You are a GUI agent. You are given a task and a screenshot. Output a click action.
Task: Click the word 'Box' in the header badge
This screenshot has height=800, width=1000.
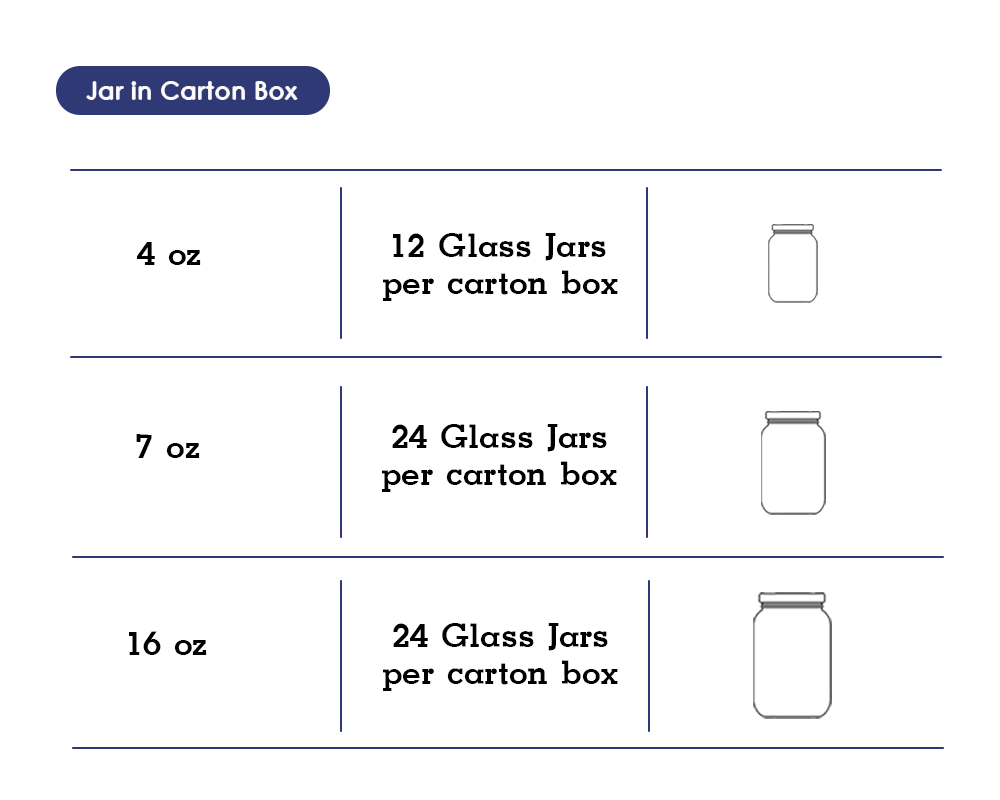pos(276,91)
